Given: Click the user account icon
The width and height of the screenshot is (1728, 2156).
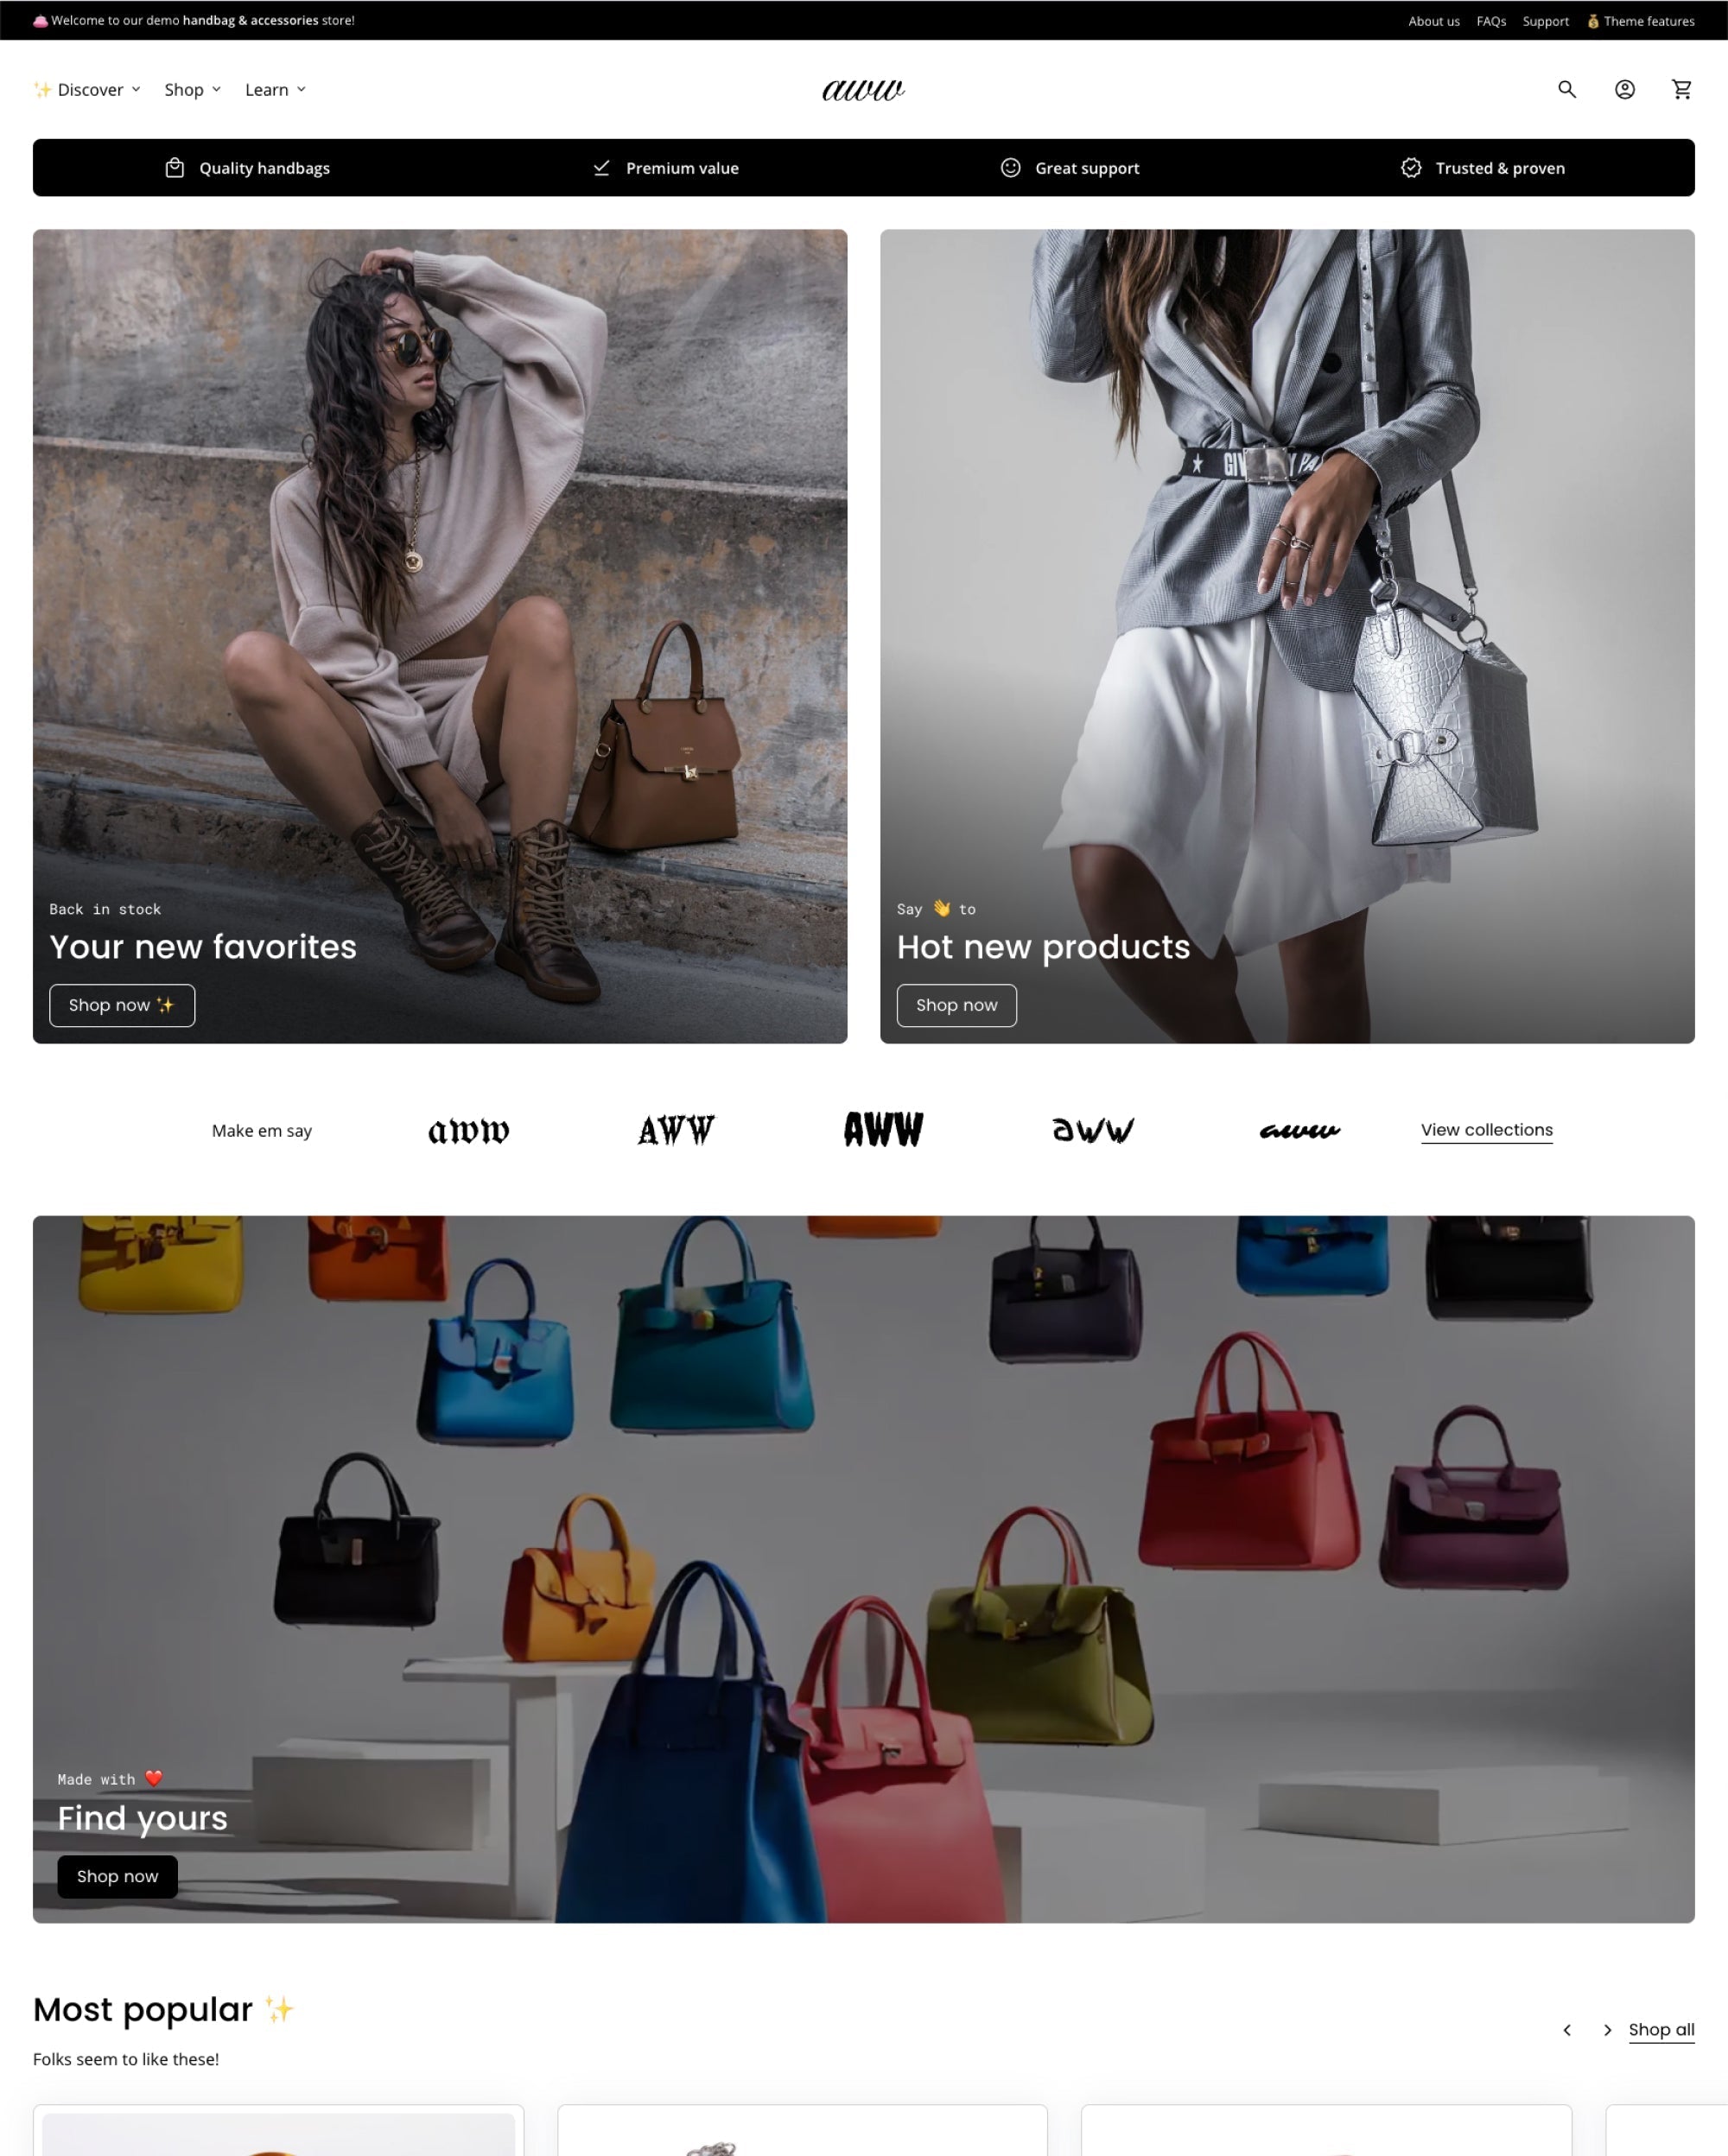Looking at the screenshot, I should click(x=1623, y=88).
